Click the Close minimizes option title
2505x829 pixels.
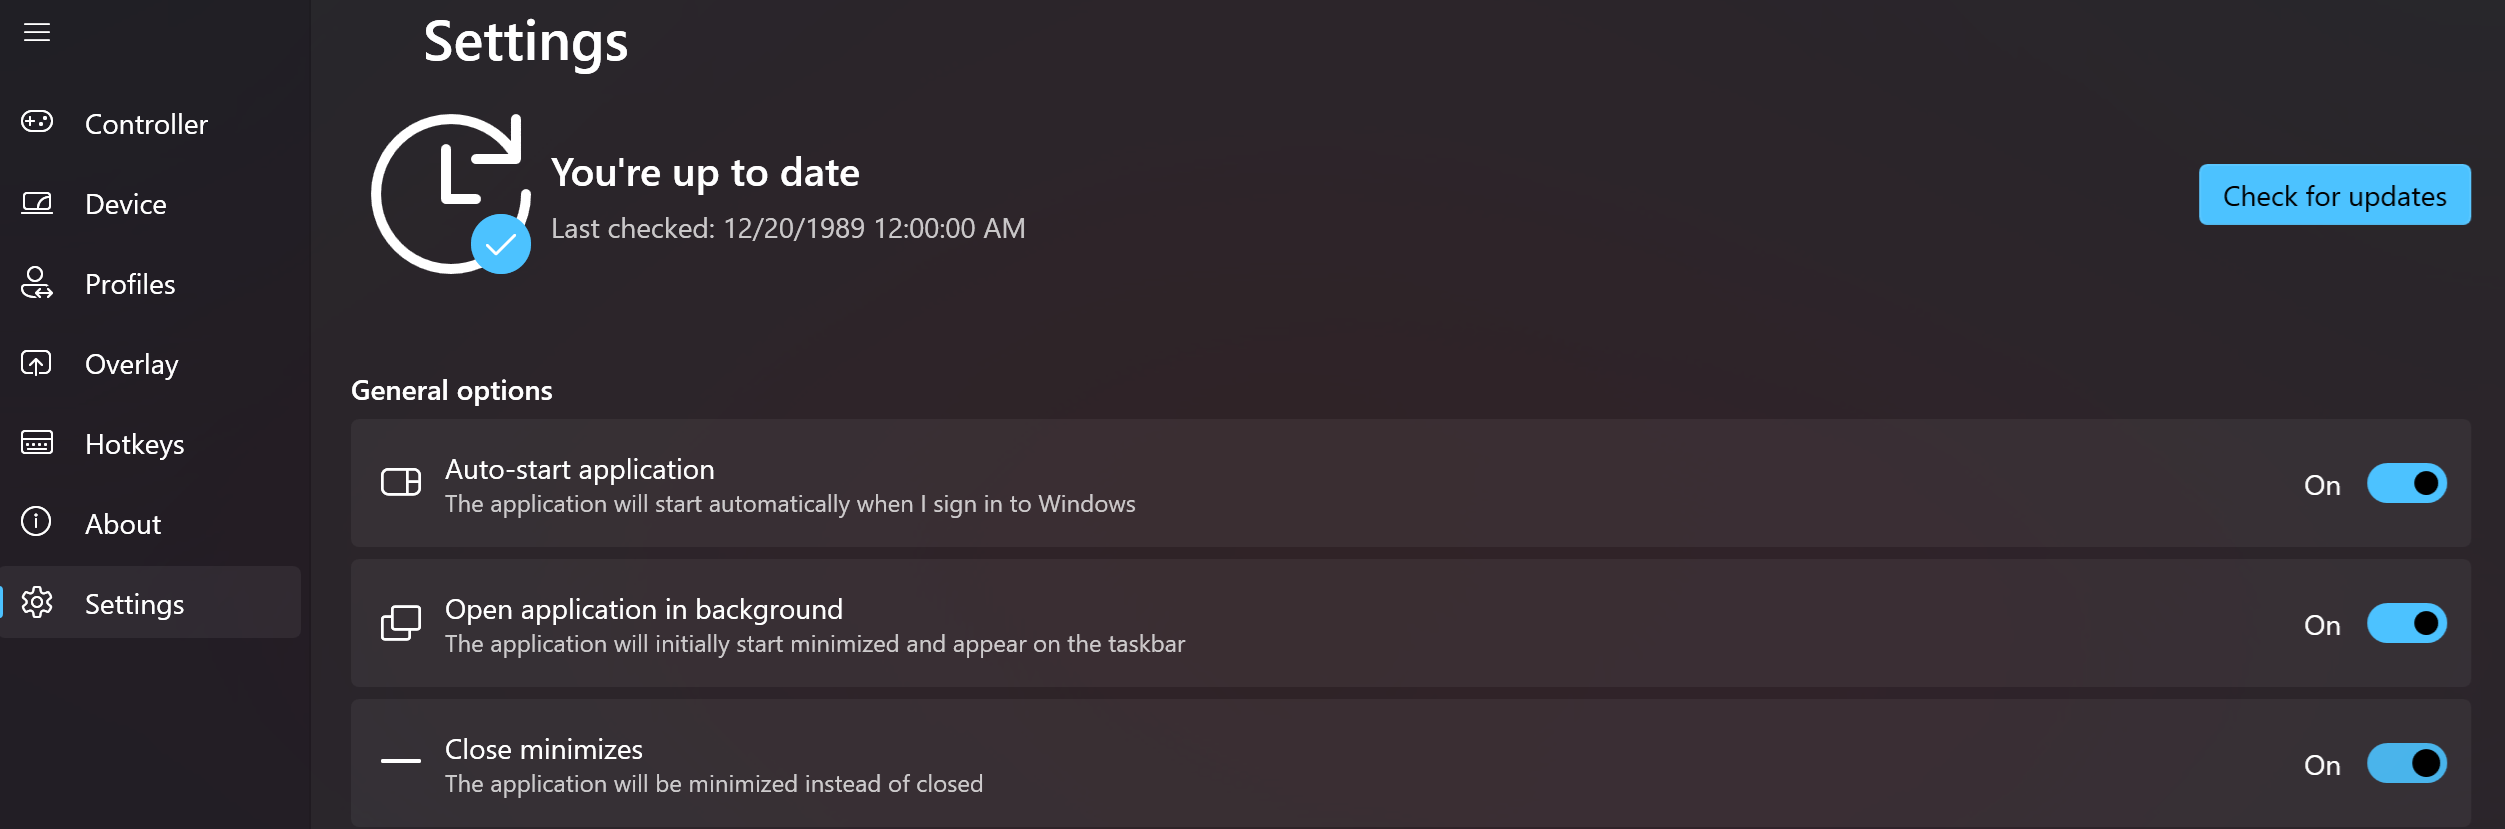544,749
